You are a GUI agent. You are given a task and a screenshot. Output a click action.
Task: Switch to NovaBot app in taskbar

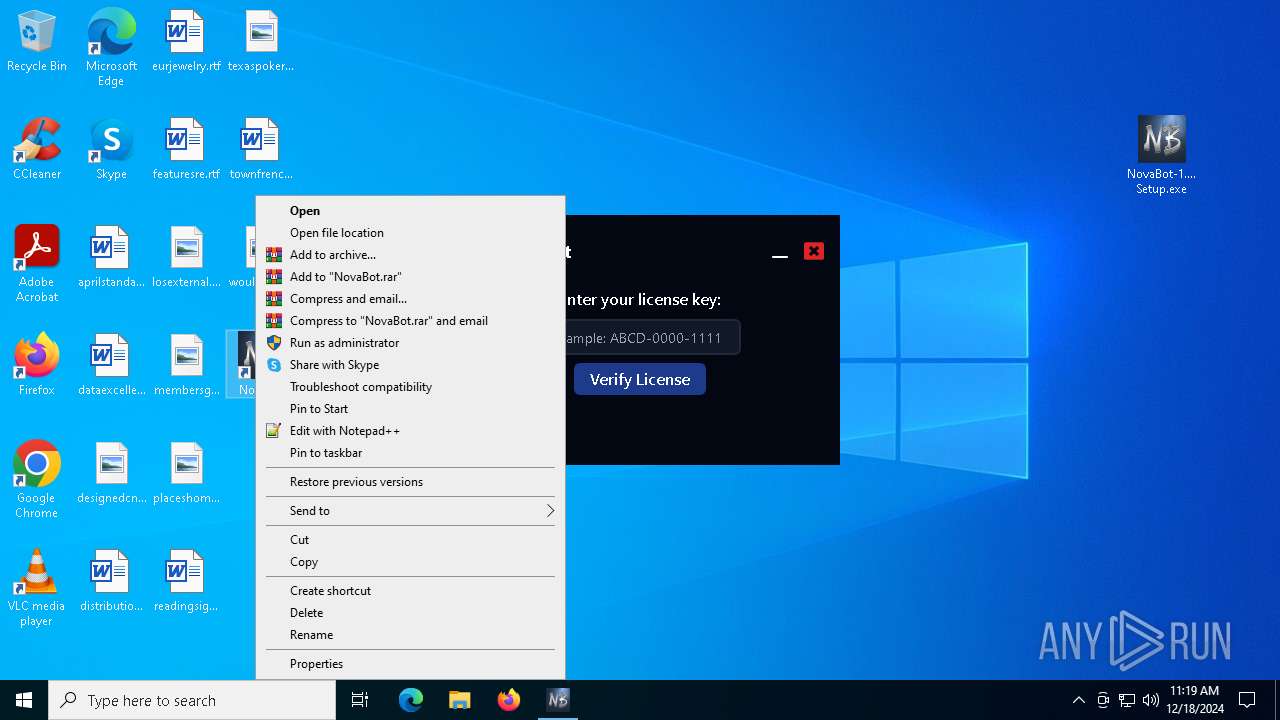tap(558, 700)
